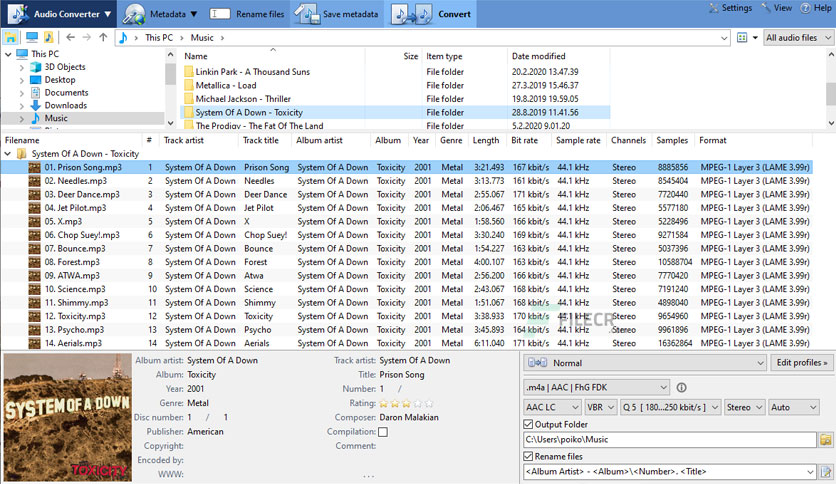Open the VBR mode dropdown

(x=601, y=407)
